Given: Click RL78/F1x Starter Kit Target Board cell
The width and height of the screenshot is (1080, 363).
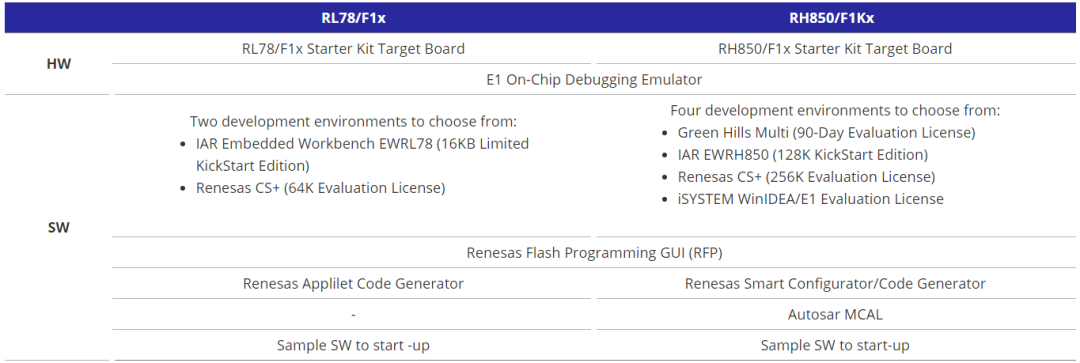Looking at the screenshot, I should click(x=353, y=49).
